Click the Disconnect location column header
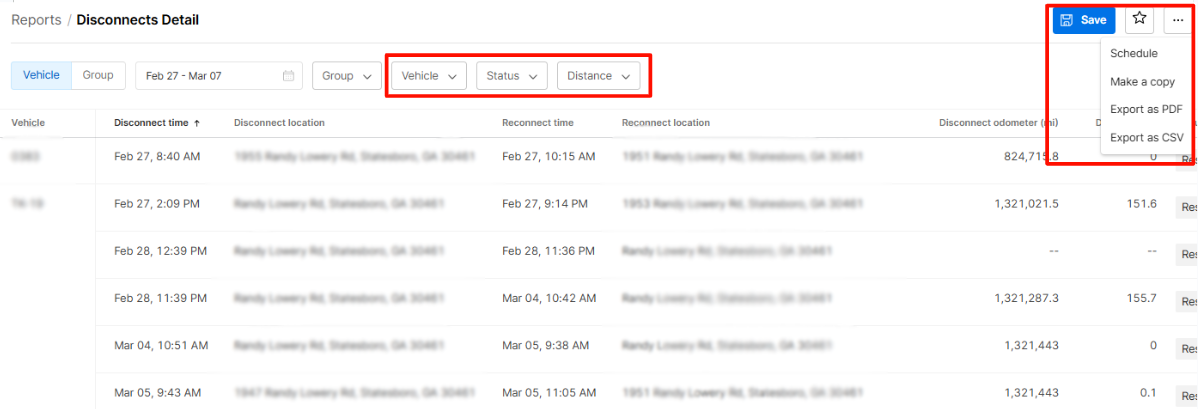Image resolution: width=1198 pixels, height=409 pixels. coord(279,122)
